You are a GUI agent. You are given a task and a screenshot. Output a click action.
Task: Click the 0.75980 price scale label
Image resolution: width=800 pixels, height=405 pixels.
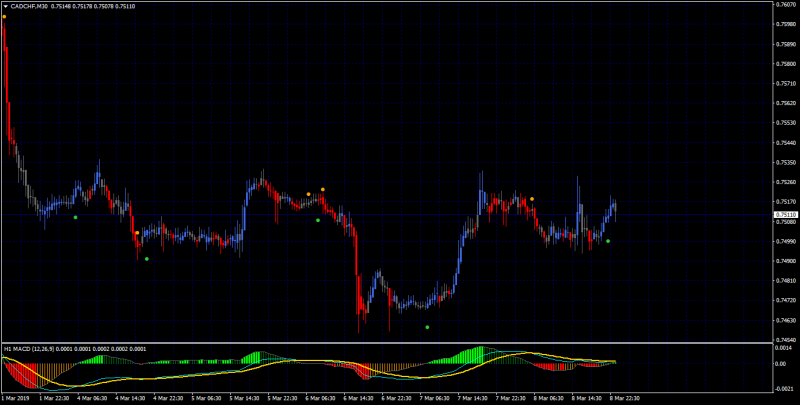pyautogui.click(x=786, y=24)
